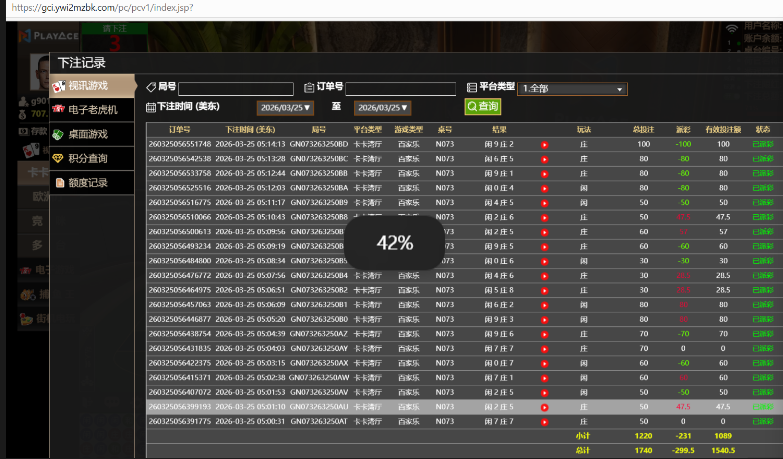Expand the 平台类型 dropdown showing 1.全部
Viewport: 783px width, 459px height.
(572, 89)
